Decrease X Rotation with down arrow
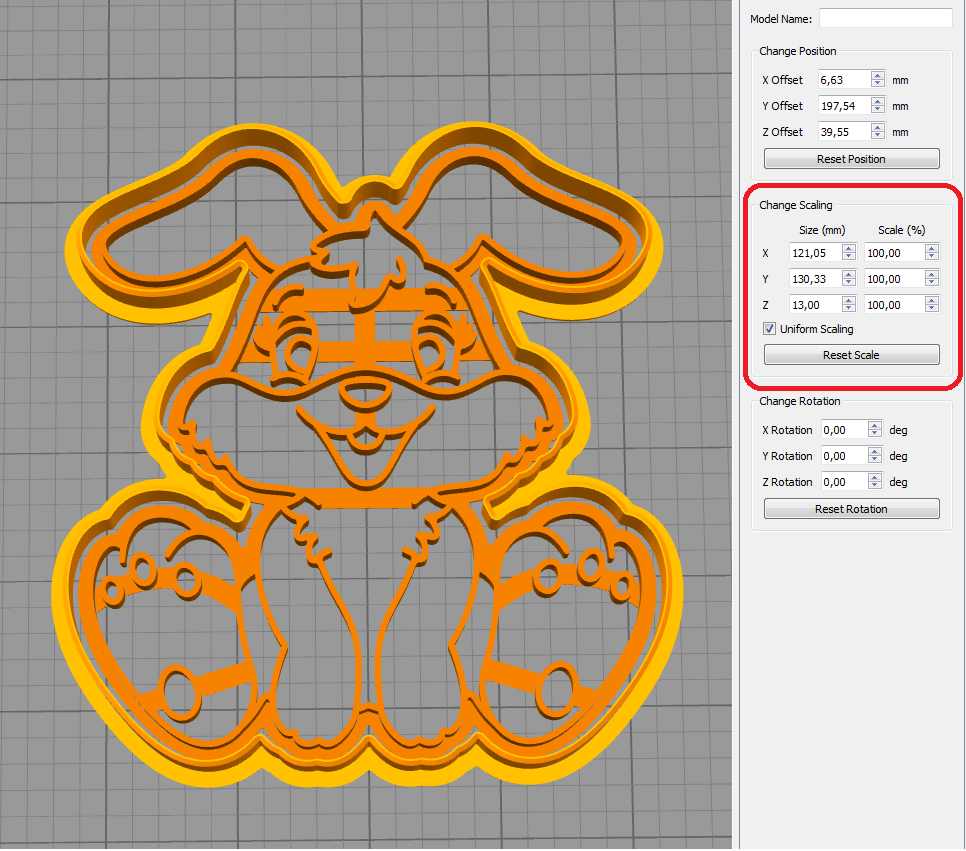The width and height of the screenshot is (966, 851). coord(875,434)
